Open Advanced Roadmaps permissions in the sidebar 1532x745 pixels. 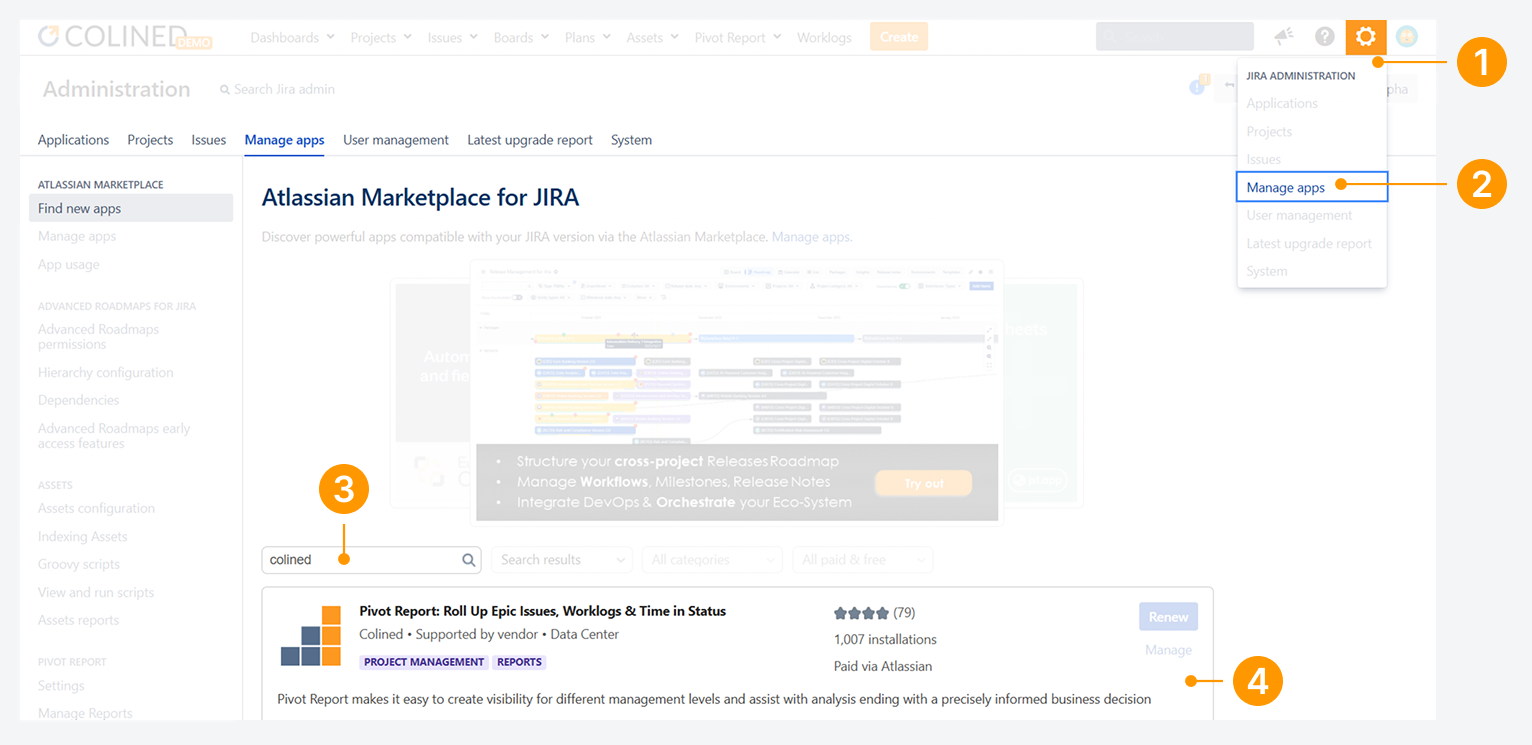coord(98,336)
